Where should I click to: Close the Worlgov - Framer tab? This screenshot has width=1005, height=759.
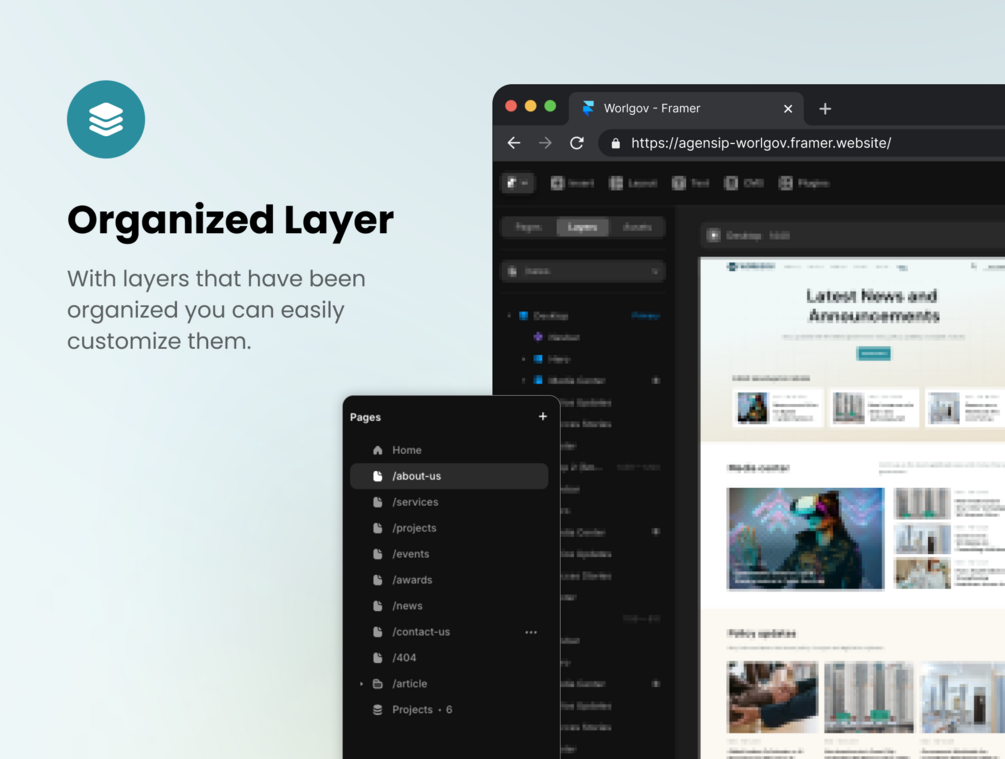[x=788, y=109]
